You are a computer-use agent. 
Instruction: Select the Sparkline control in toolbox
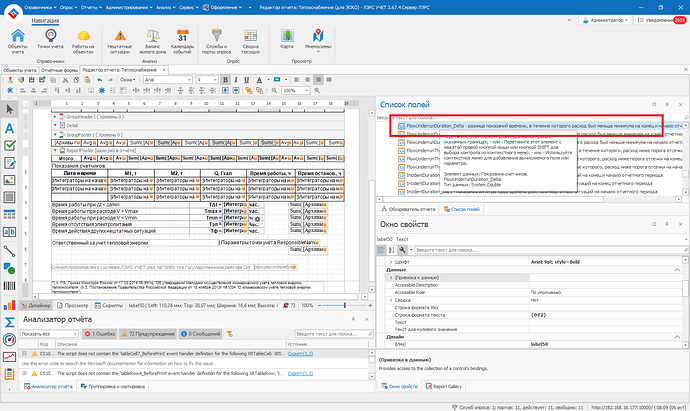point(9,356)
